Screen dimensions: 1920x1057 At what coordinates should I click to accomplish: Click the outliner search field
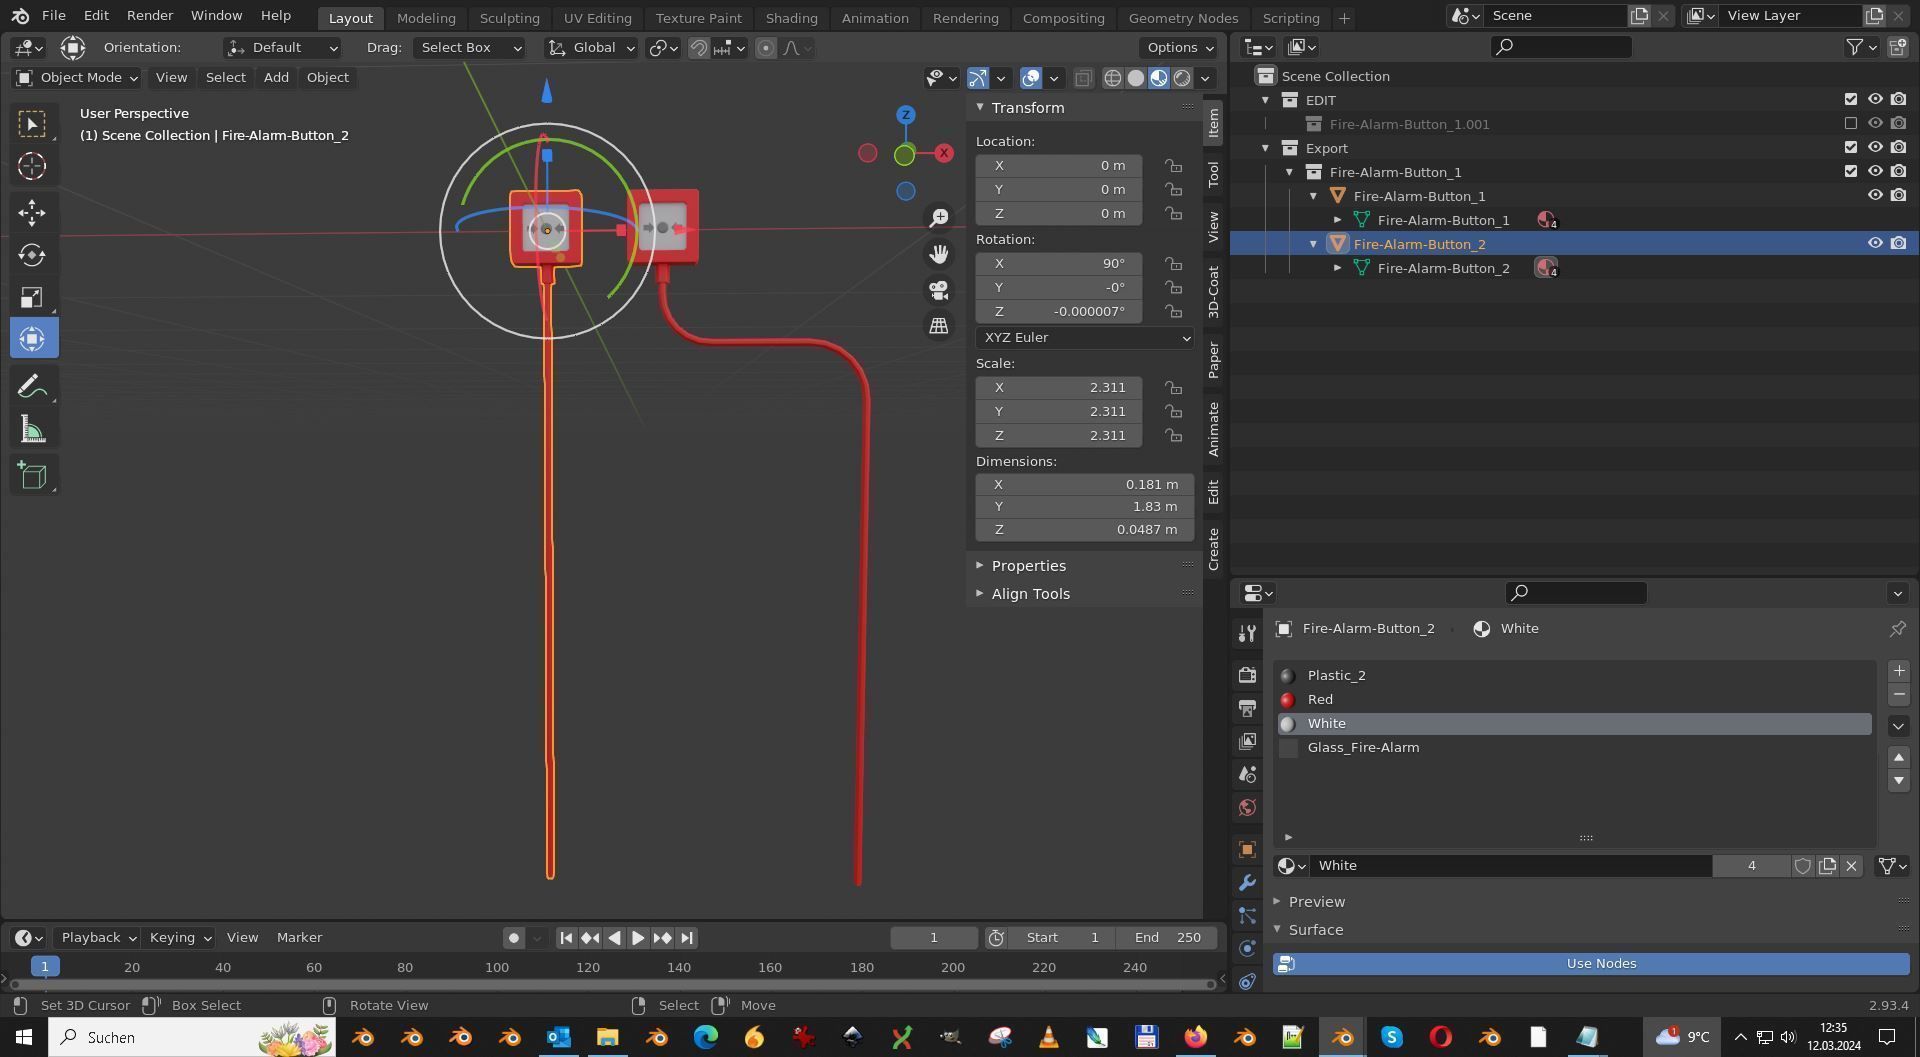[x=1561, y=47]
